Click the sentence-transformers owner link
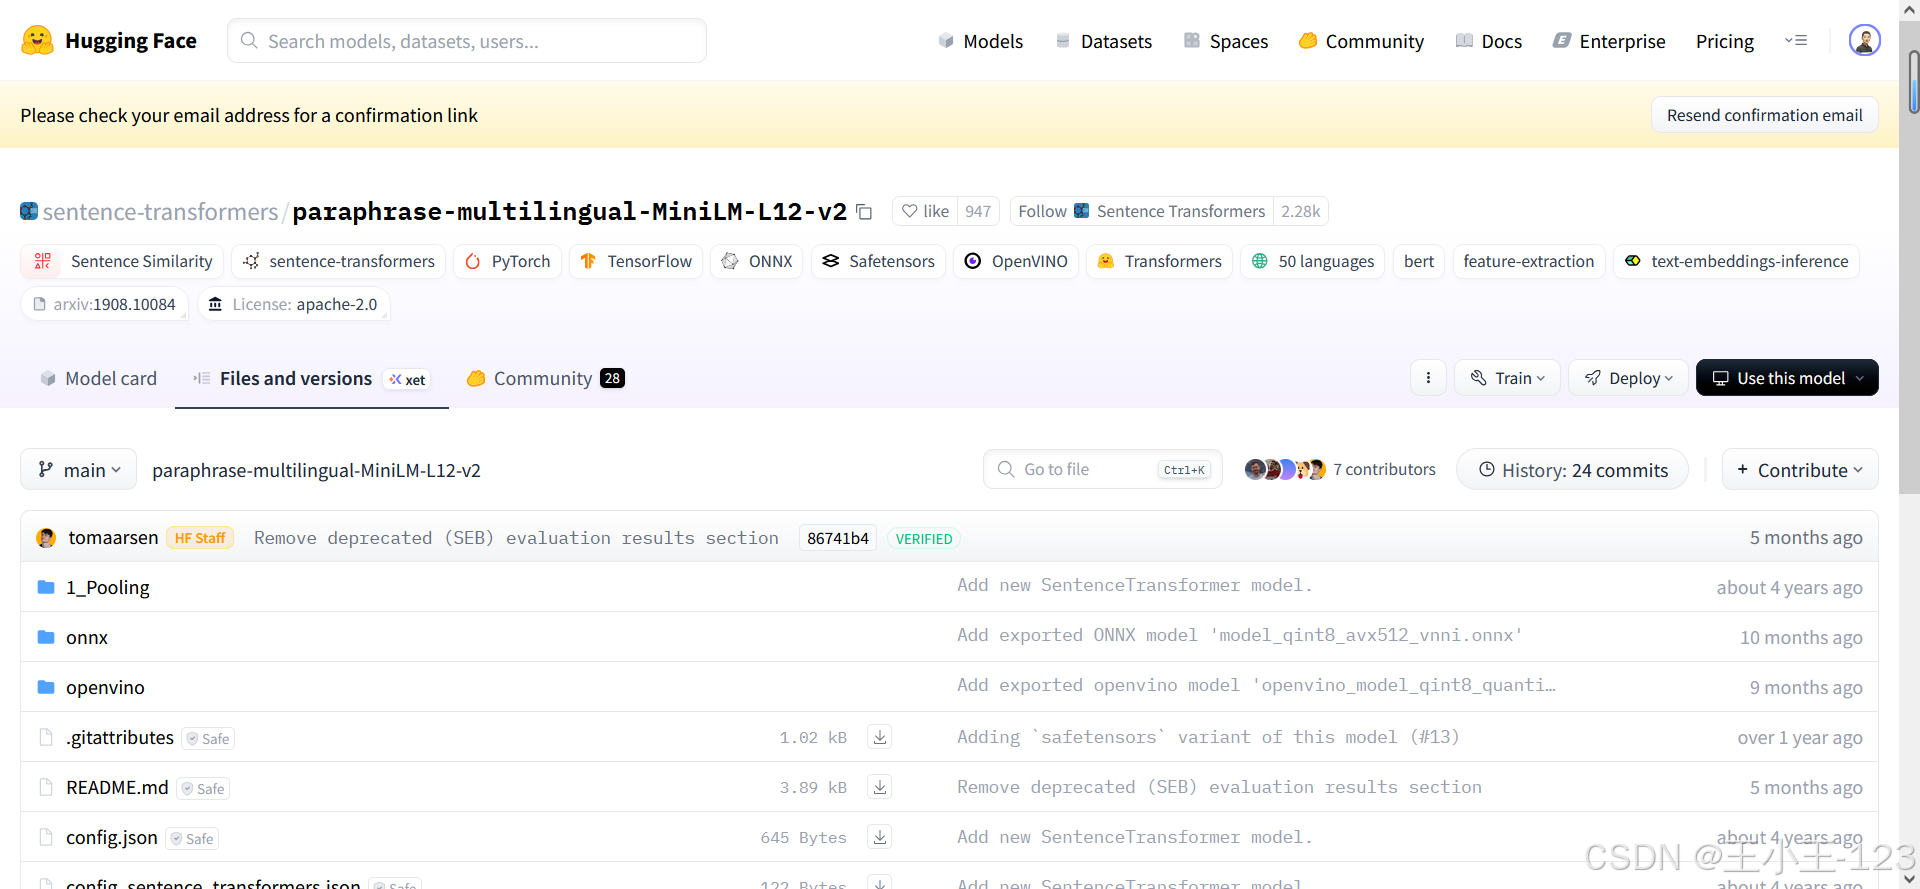Image resolution: width=1920 pixels, height=889 pixels. (x=161, y=211)
